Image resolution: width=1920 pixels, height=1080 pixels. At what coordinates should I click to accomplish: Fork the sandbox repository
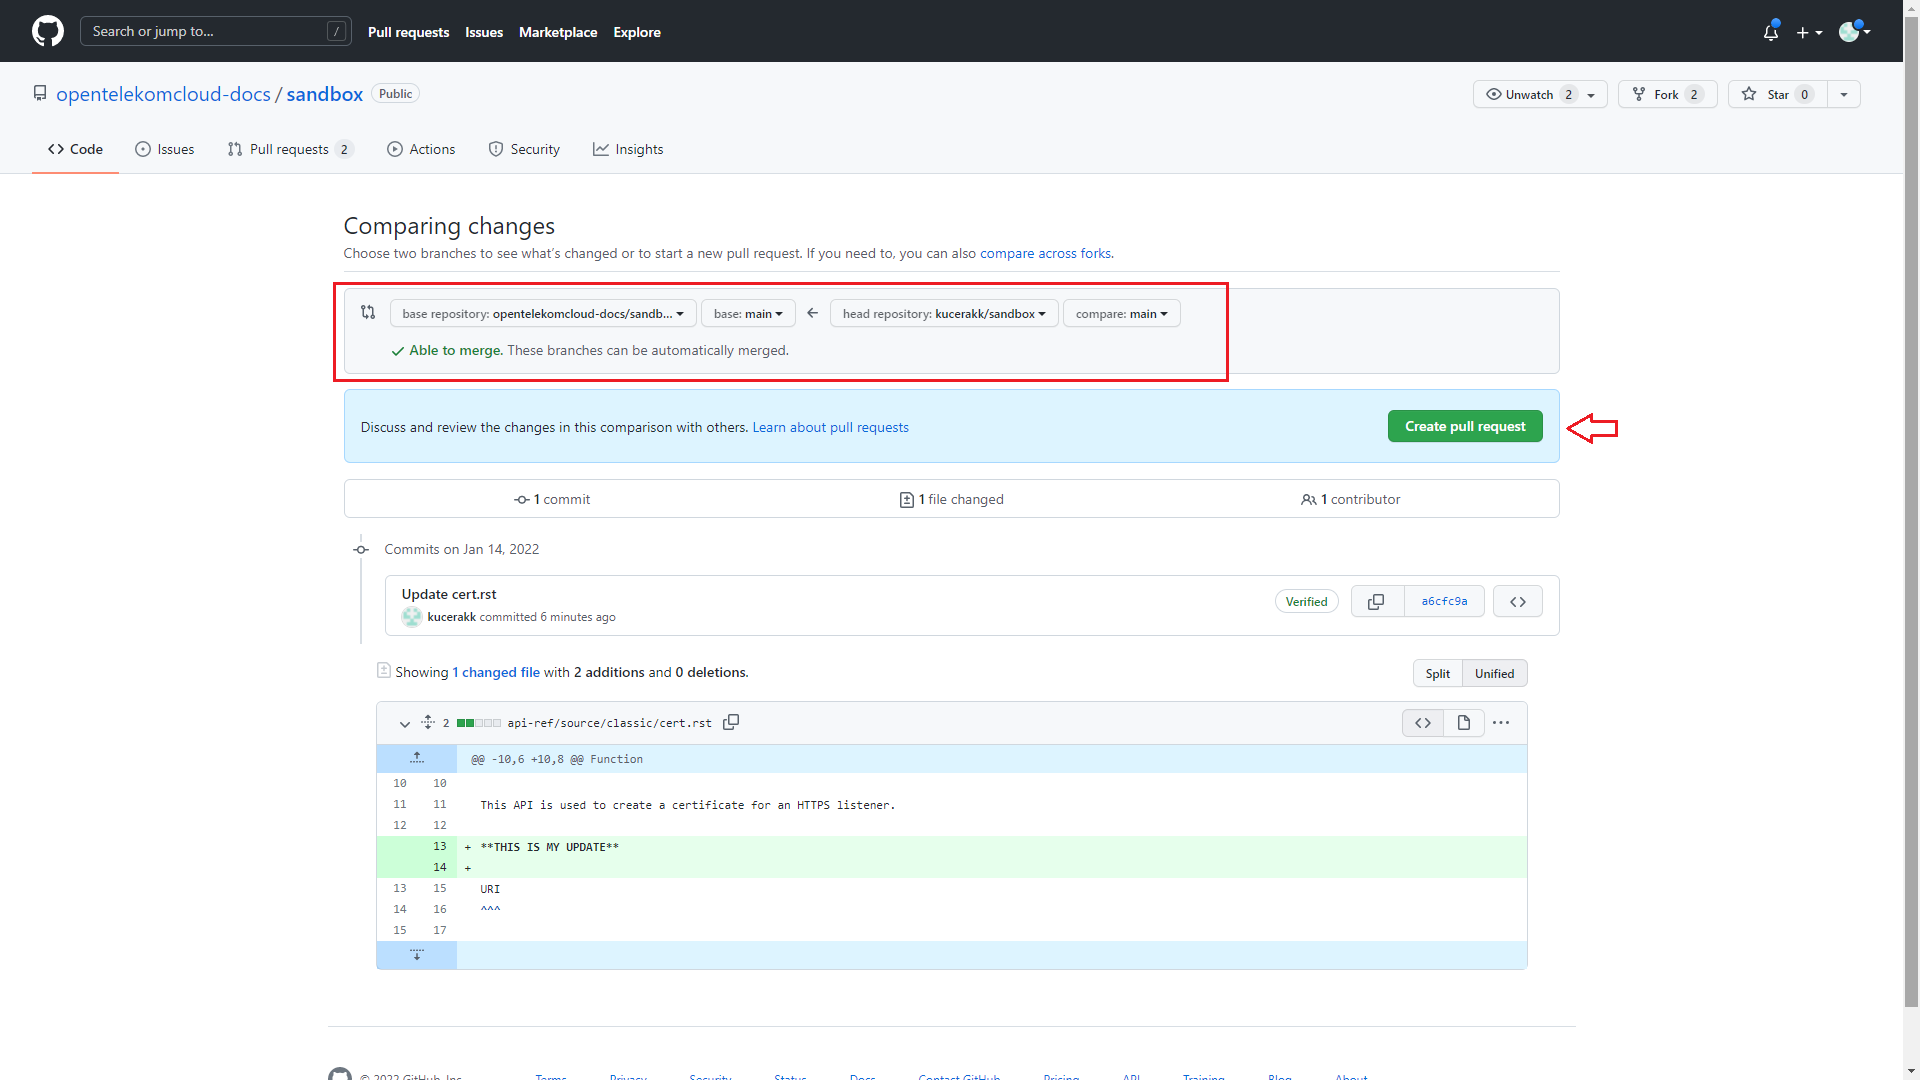coord(1667,94)
